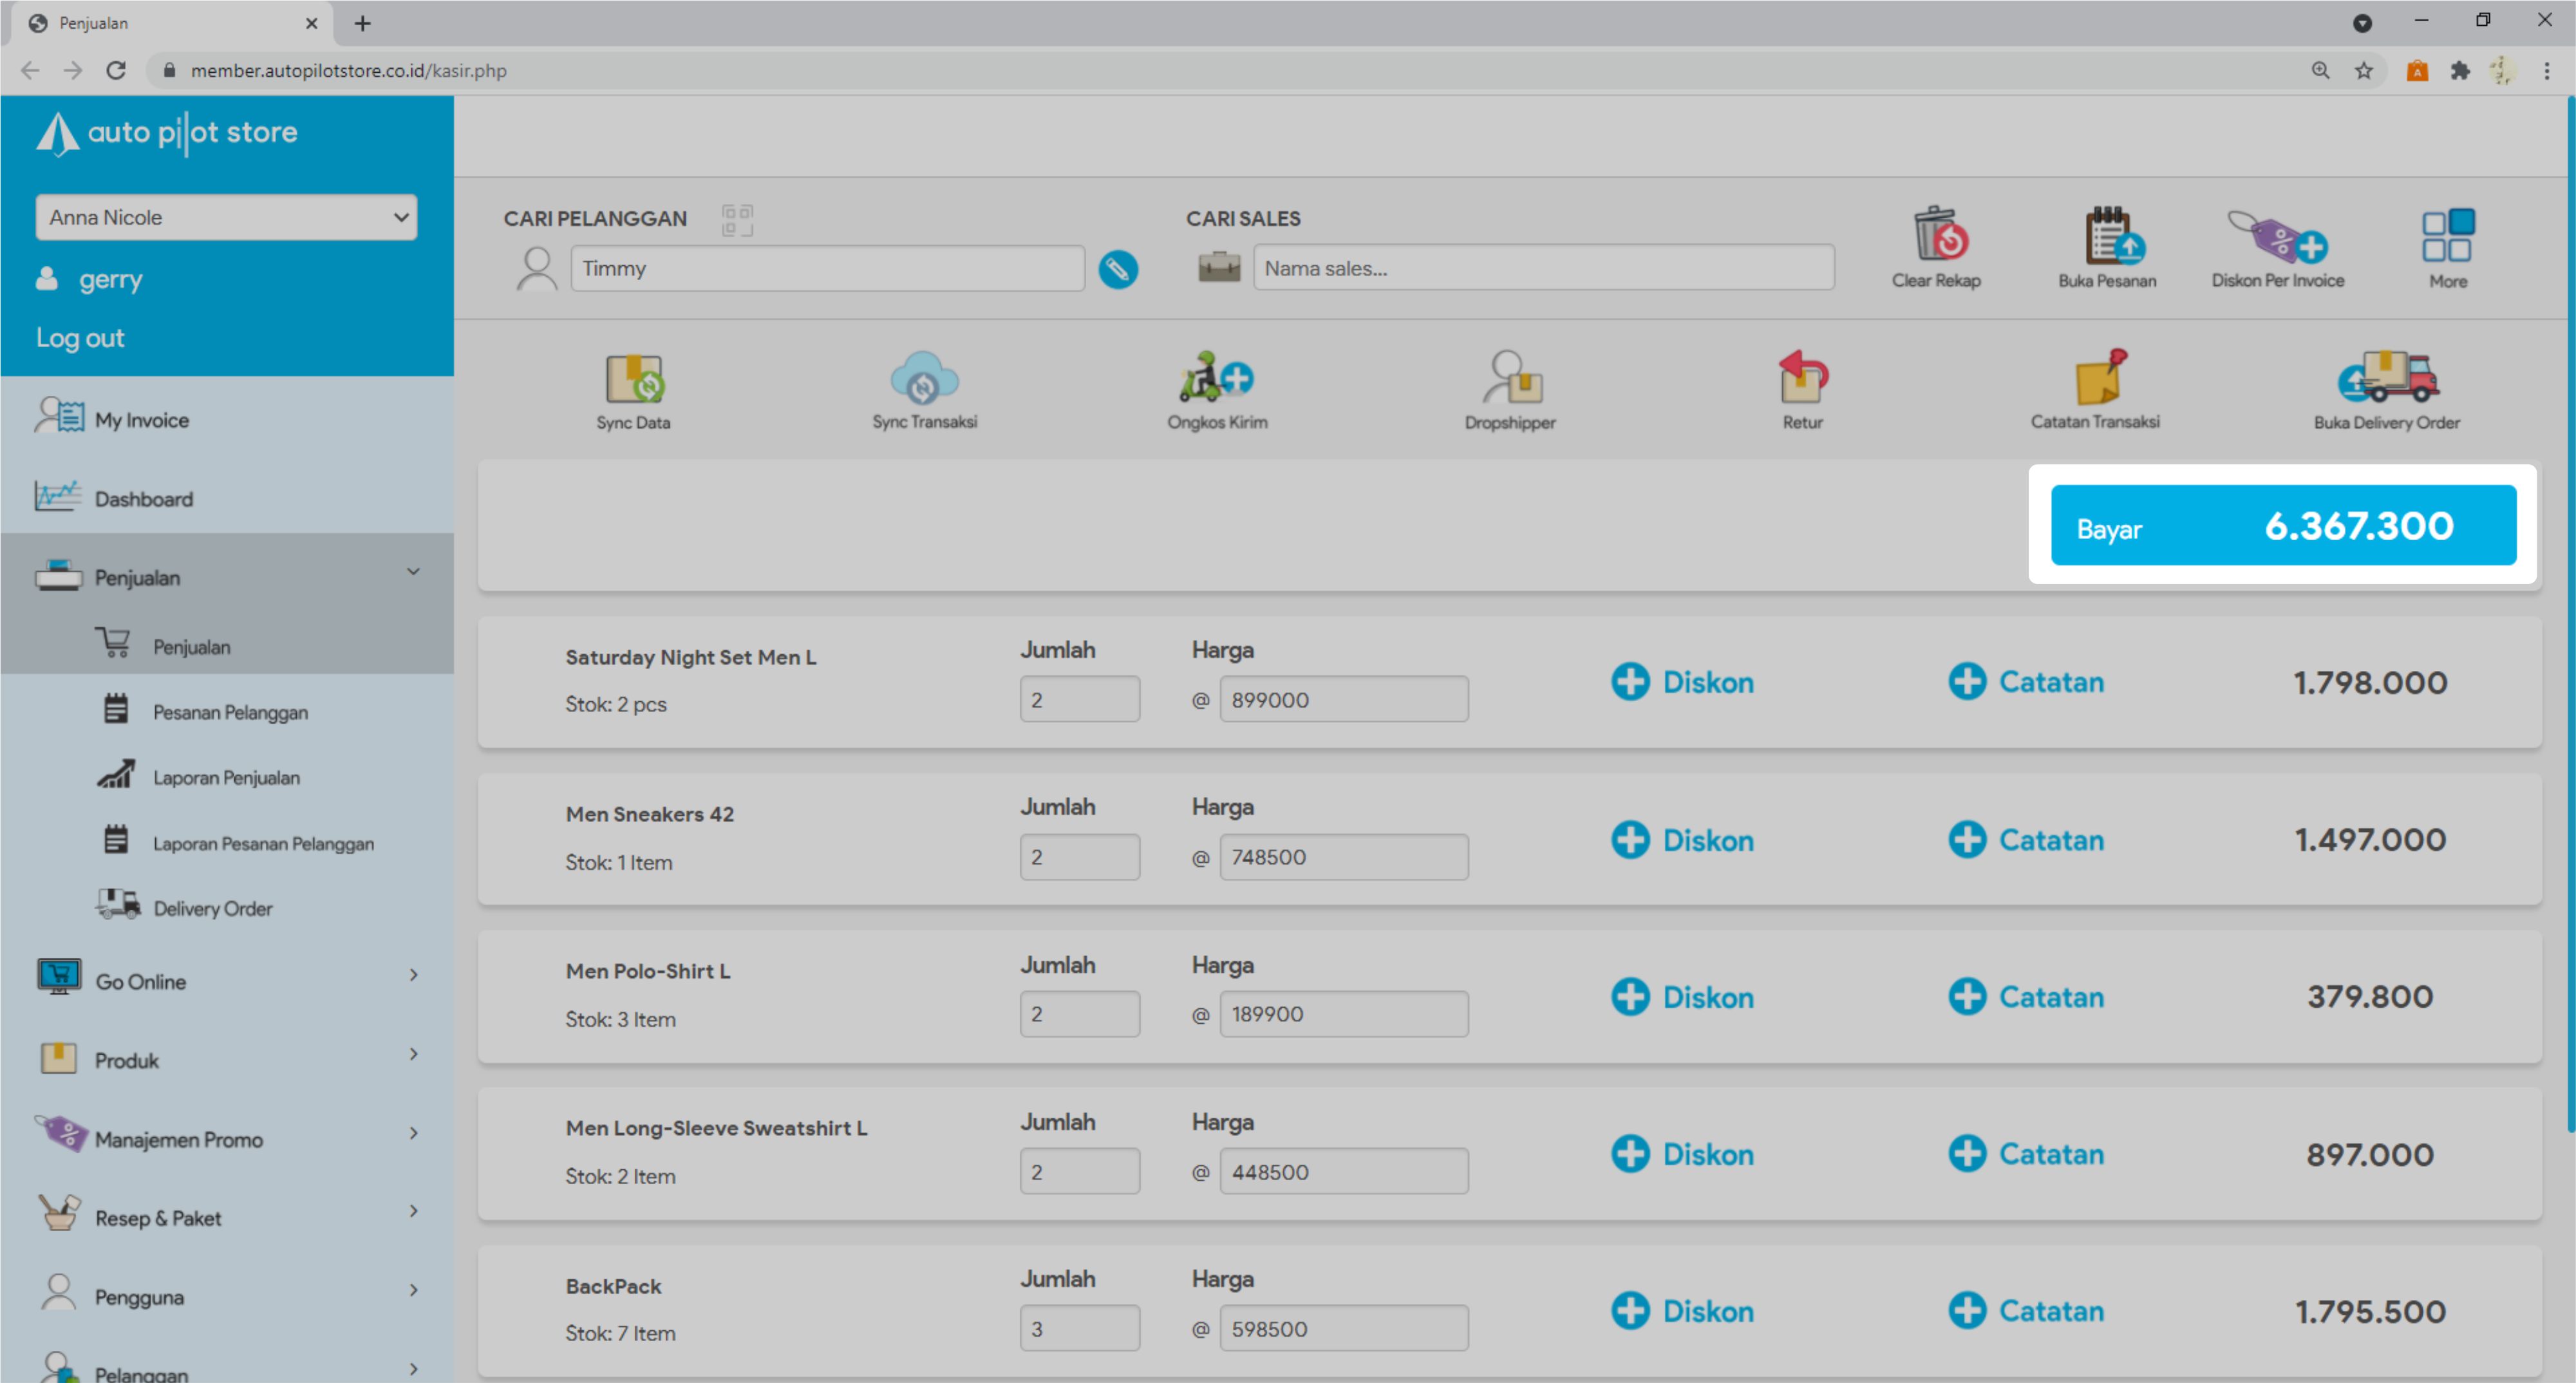Open Laporan Penjualan in the sidebar

(x=226, y=777)
